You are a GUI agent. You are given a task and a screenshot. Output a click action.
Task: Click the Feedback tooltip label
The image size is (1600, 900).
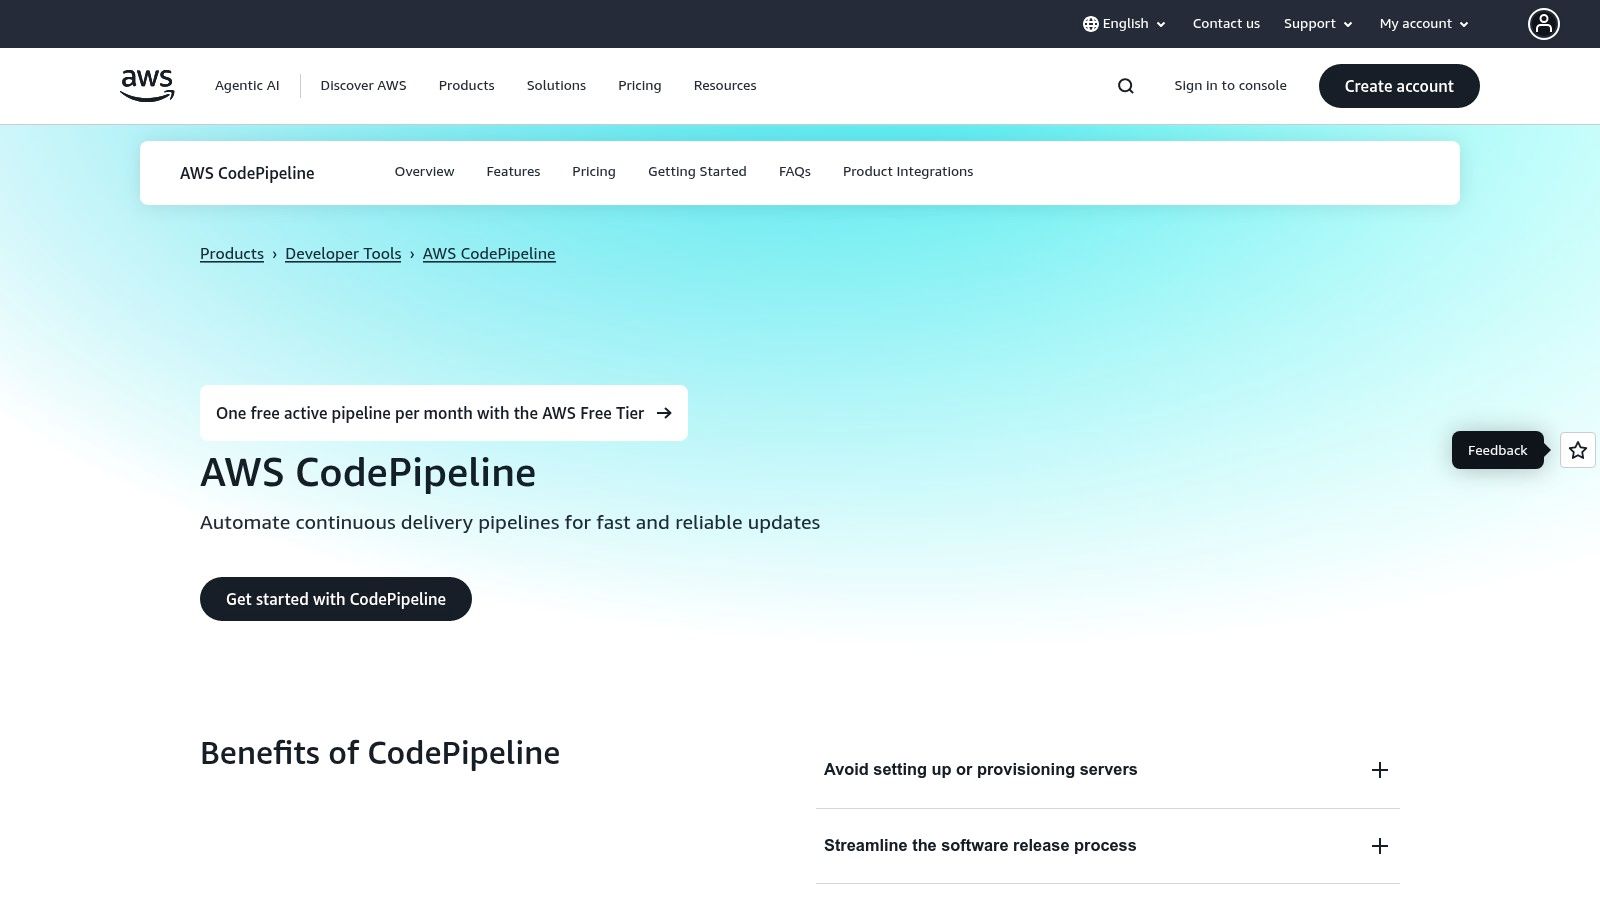[x=1497, y=450]
